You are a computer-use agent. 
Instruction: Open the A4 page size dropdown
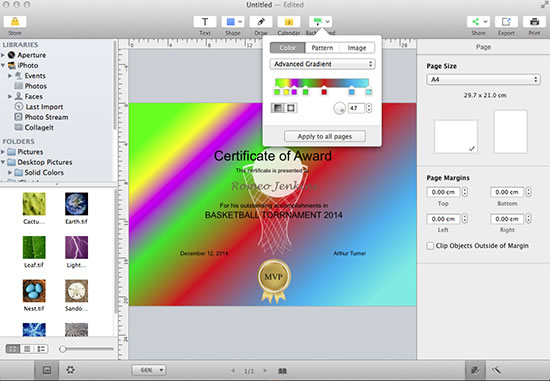[x=483, y=80]
